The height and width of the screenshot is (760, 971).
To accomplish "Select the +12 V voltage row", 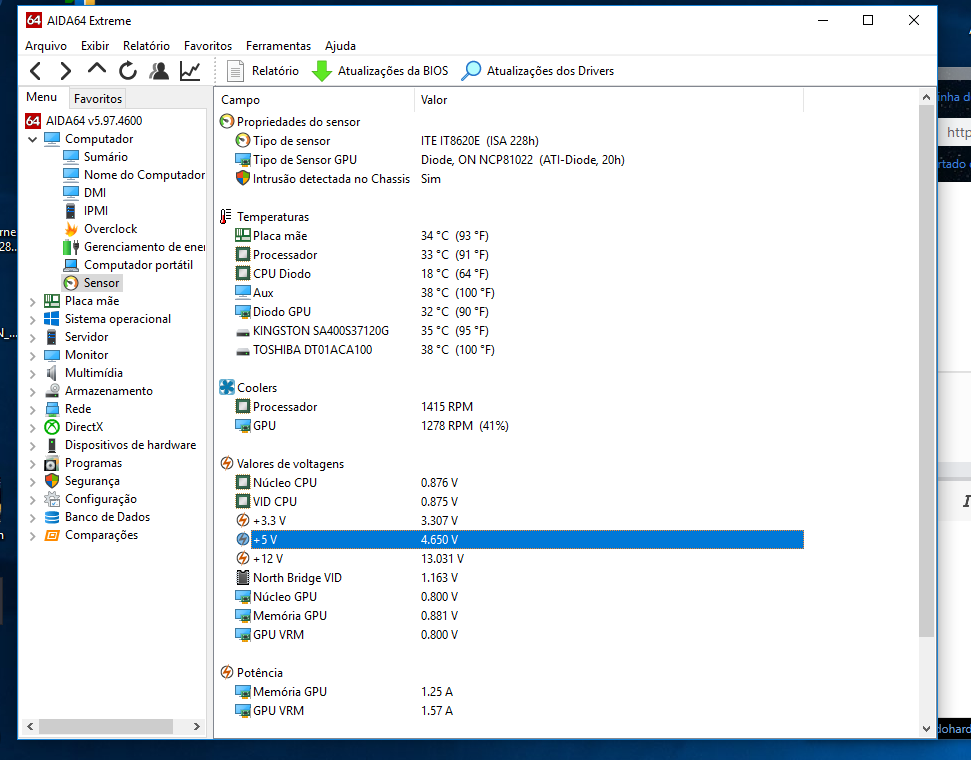I will [512, 559].
